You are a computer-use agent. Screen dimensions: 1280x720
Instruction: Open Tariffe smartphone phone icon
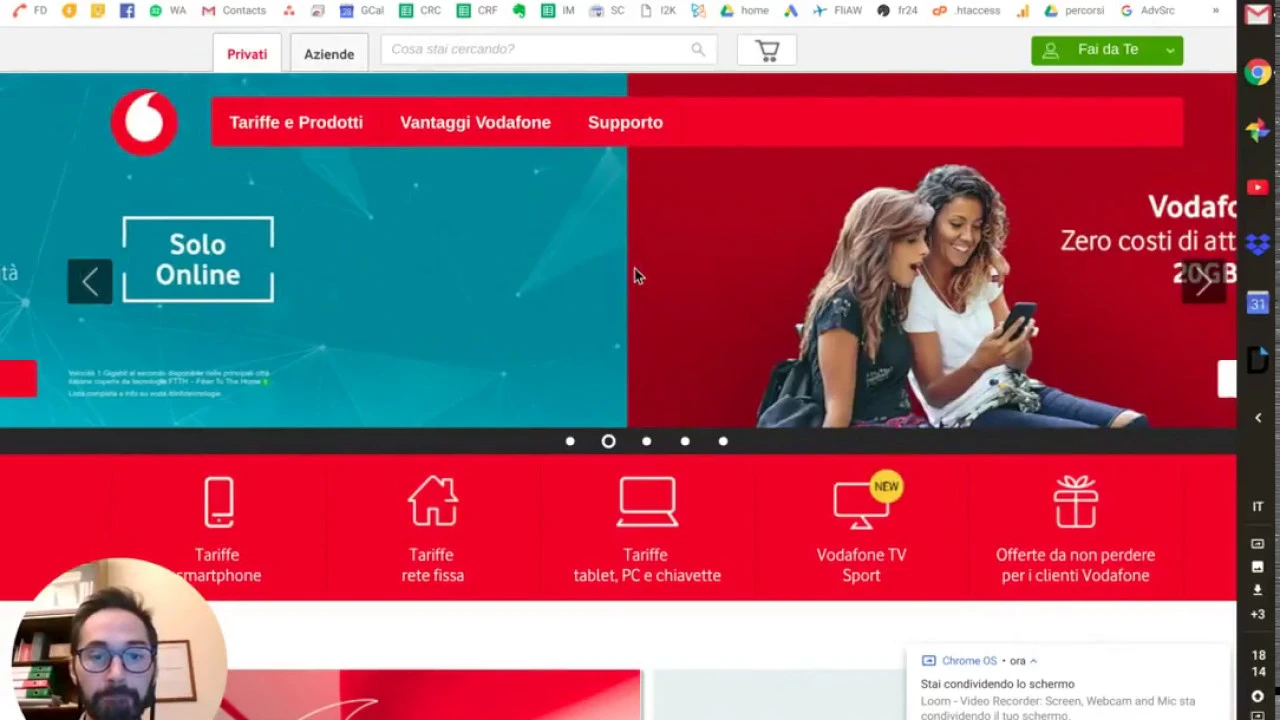coord(219,502)
